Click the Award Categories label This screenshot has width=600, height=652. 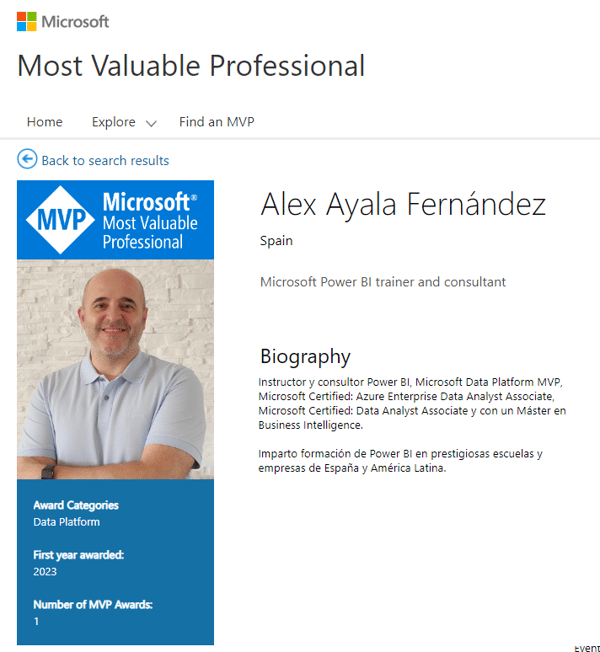76,505
